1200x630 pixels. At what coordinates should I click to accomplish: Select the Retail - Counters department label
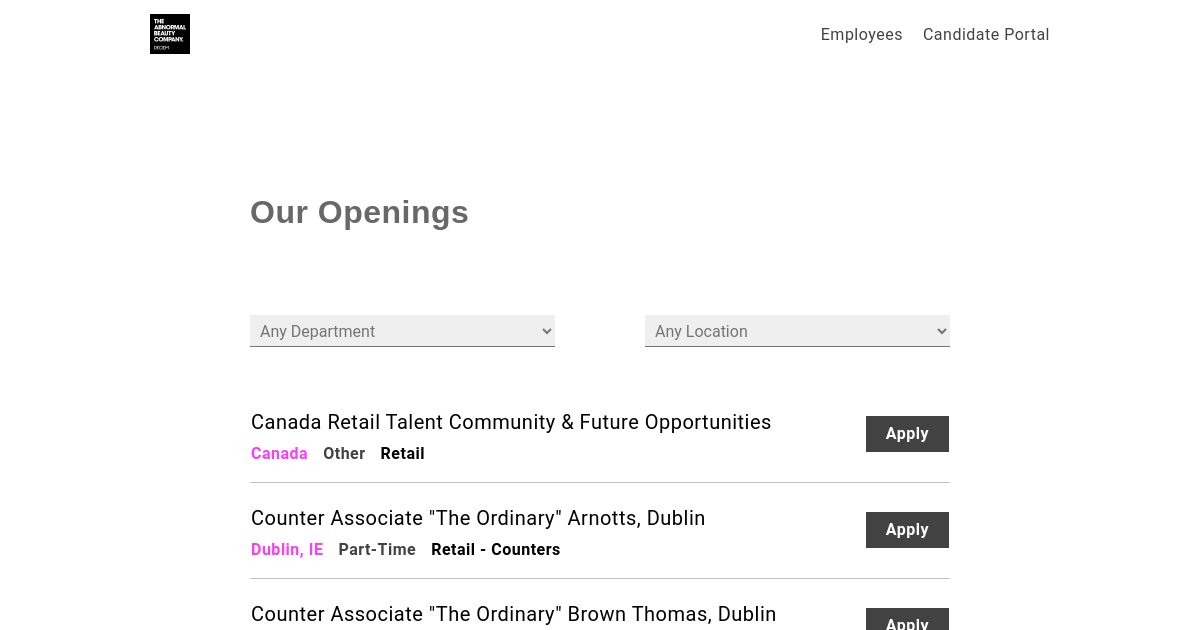(495, 550)
